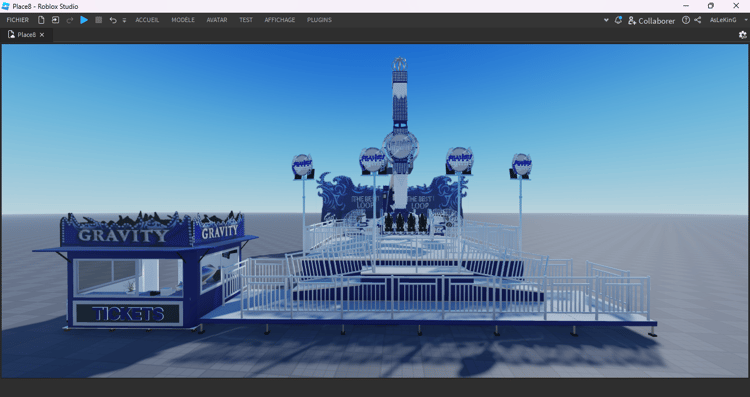This screenshot has height=397, width=750.
Task: Open viewport settings gear icon
Action: 742,34
